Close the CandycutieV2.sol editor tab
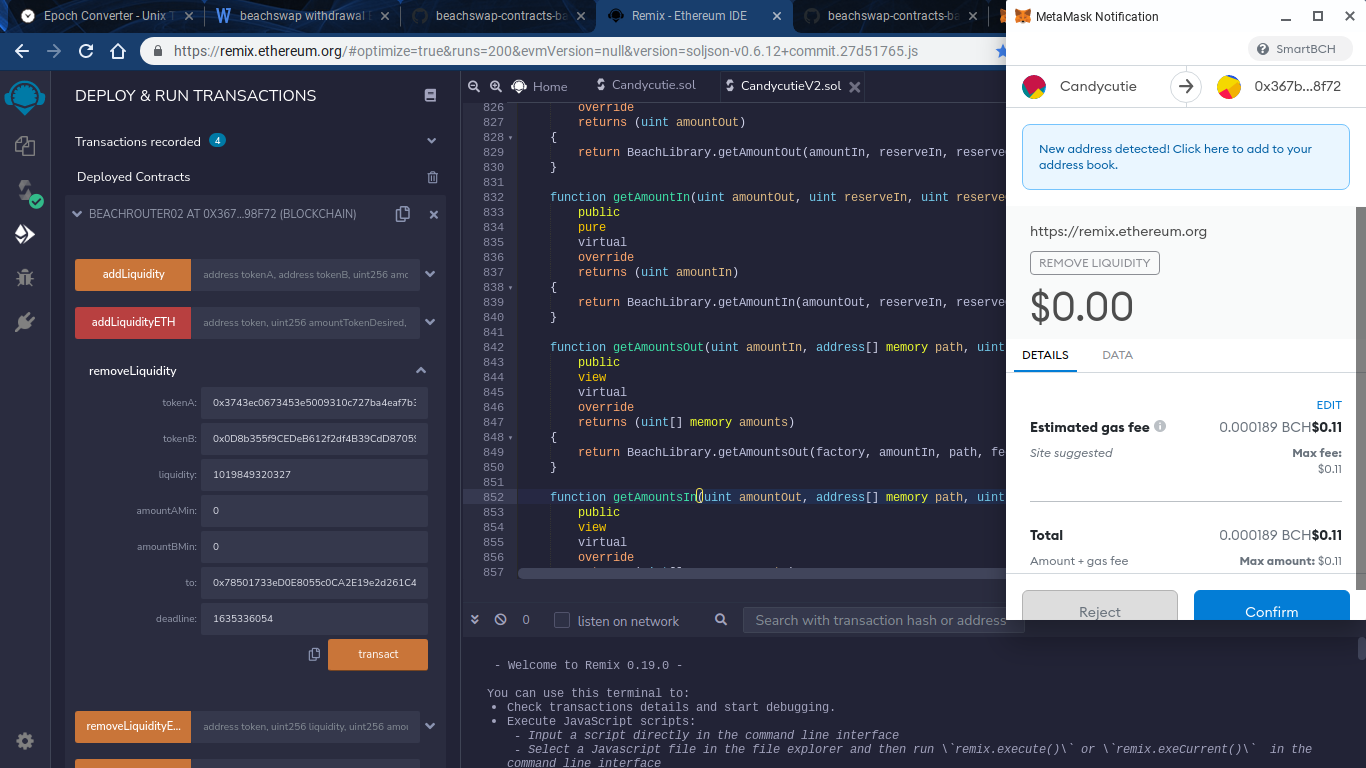This screenshot has height=768, width=1366. click(x=854, y=87)
